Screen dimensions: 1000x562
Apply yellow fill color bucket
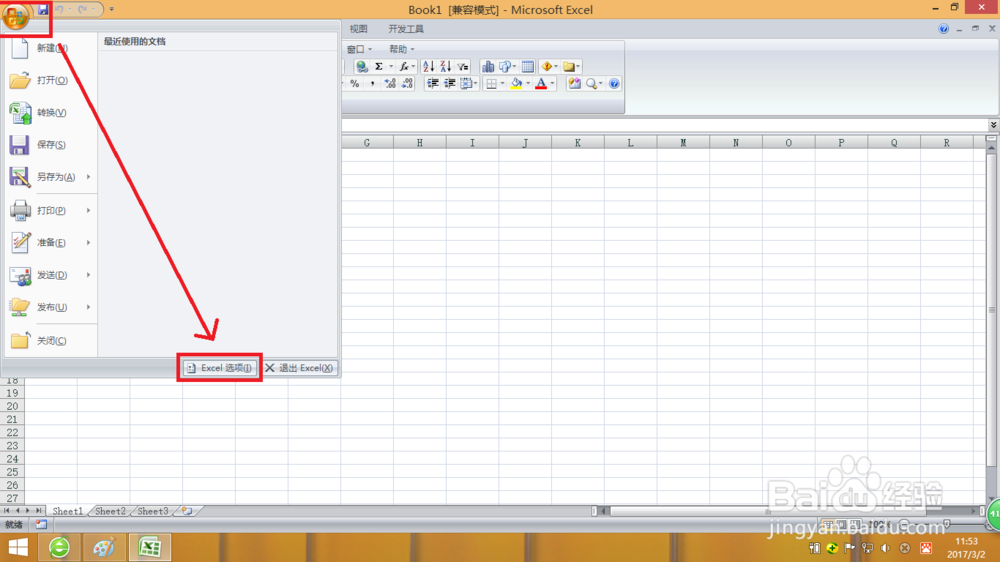[x=517, y=84]
